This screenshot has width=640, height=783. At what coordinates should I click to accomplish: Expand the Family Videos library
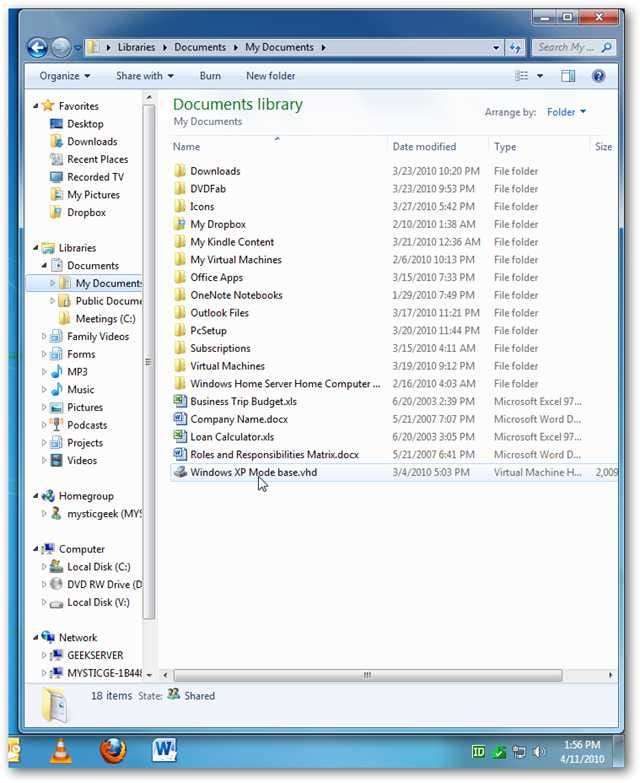coord(44,336)
